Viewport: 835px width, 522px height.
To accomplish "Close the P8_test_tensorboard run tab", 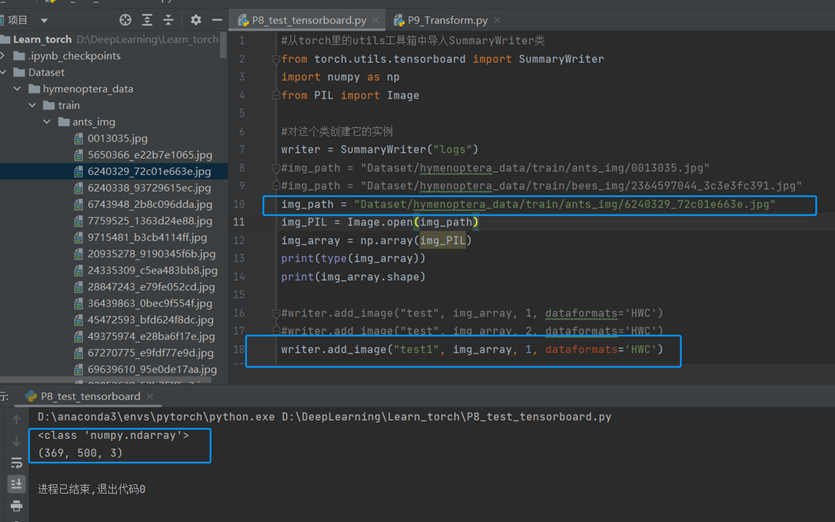I will (150, 396).
